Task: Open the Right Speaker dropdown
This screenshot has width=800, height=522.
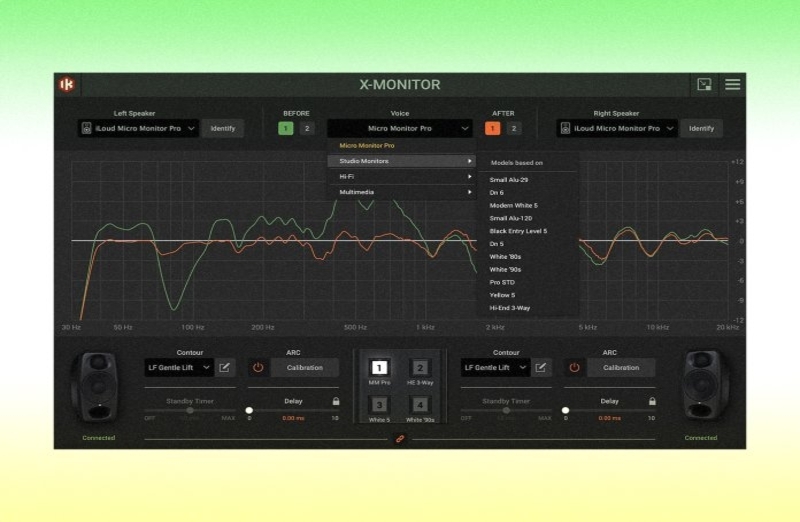Action: [617, 129]
